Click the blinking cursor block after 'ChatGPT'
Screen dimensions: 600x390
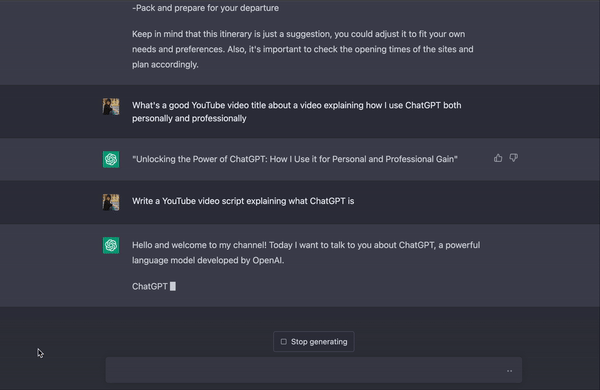173,286
